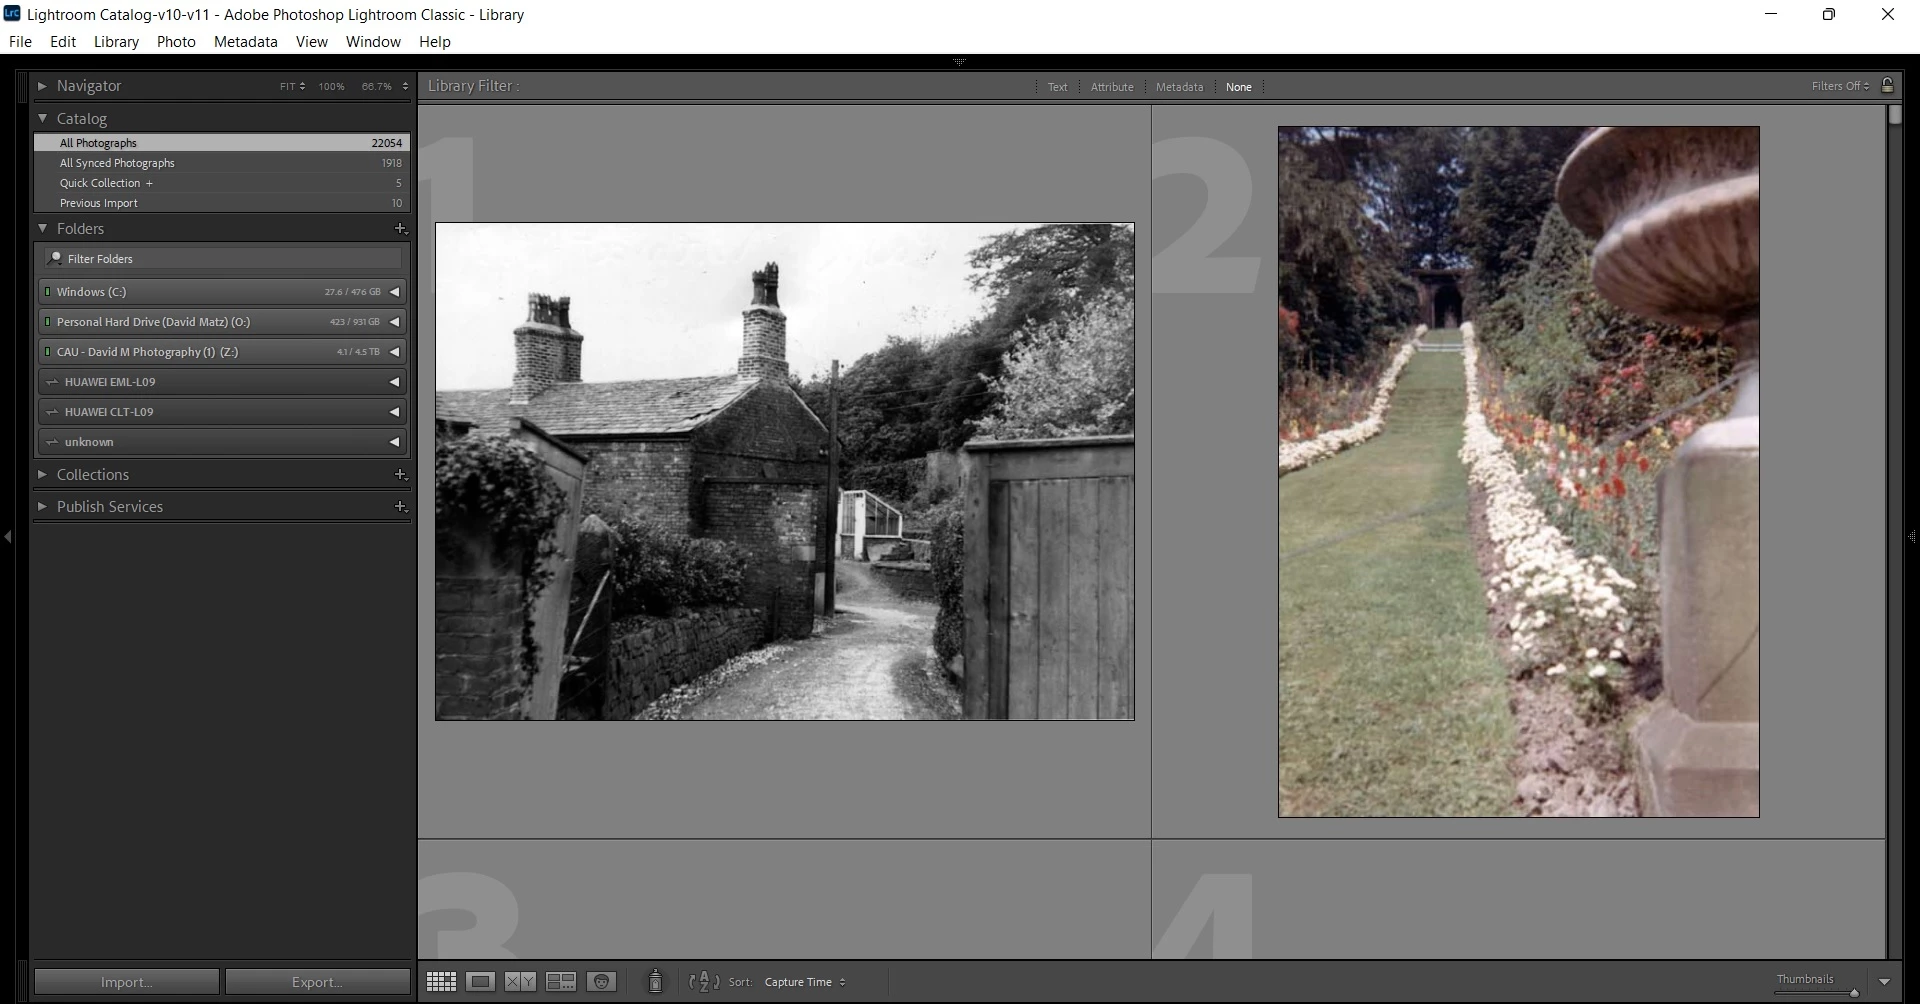Screen dimensions: 1920x1004
Task: Select the black and white cottage photo
Action: 785,471
